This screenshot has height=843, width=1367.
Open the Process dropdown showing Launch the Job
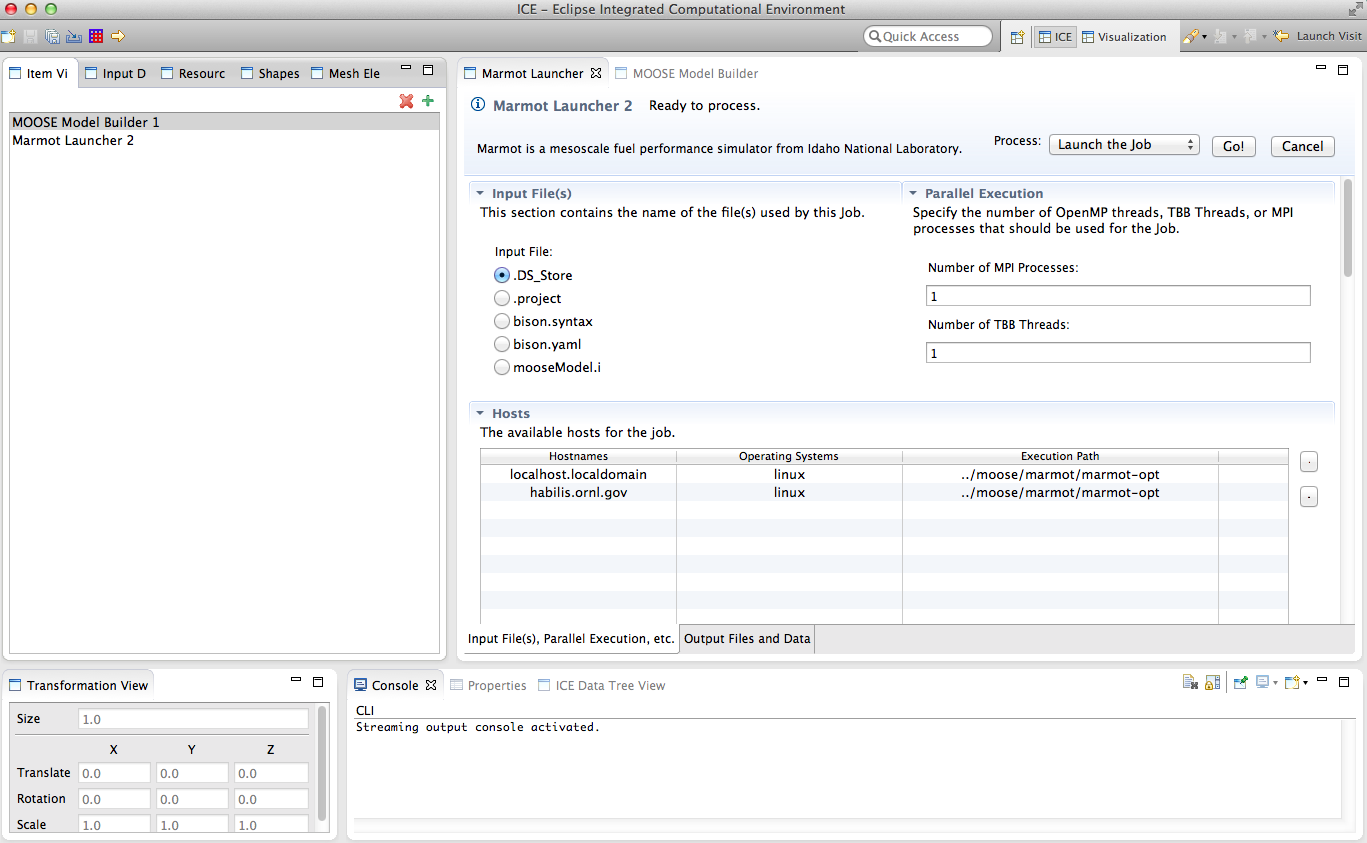(x=1124, y=145)
